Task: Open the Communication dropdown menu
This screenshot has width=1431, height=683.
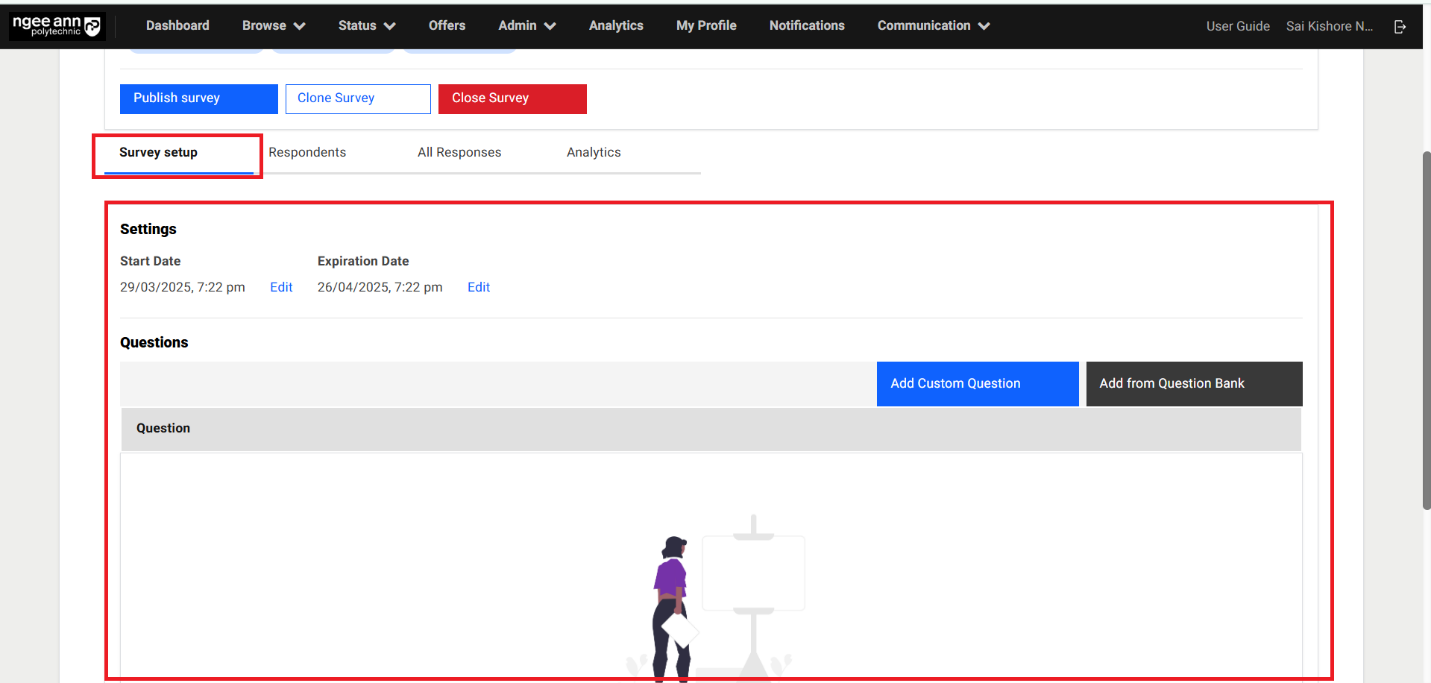Action: 933,26
